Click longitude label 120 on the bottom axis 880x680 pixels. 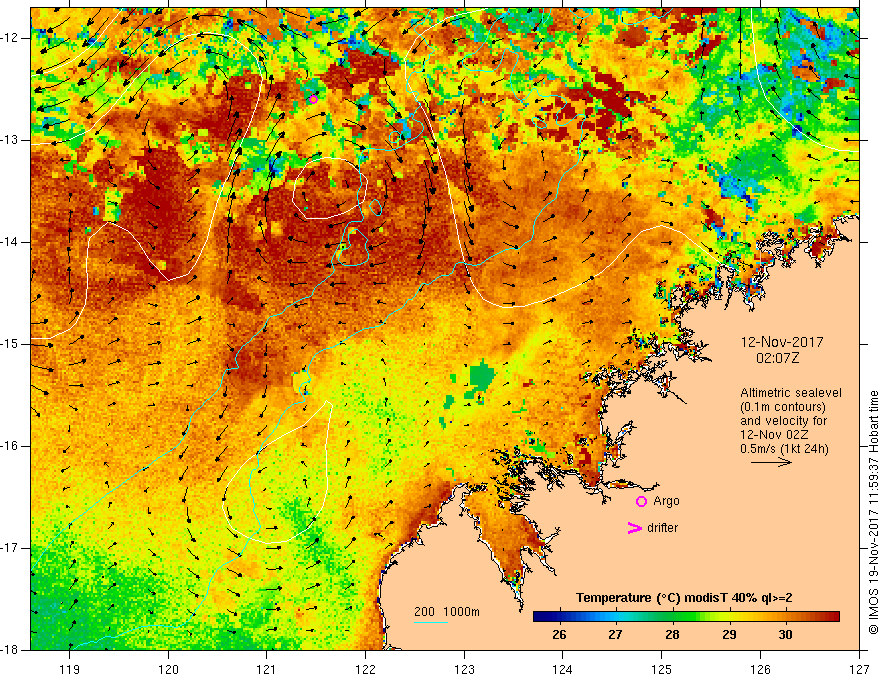pos(168,669)
